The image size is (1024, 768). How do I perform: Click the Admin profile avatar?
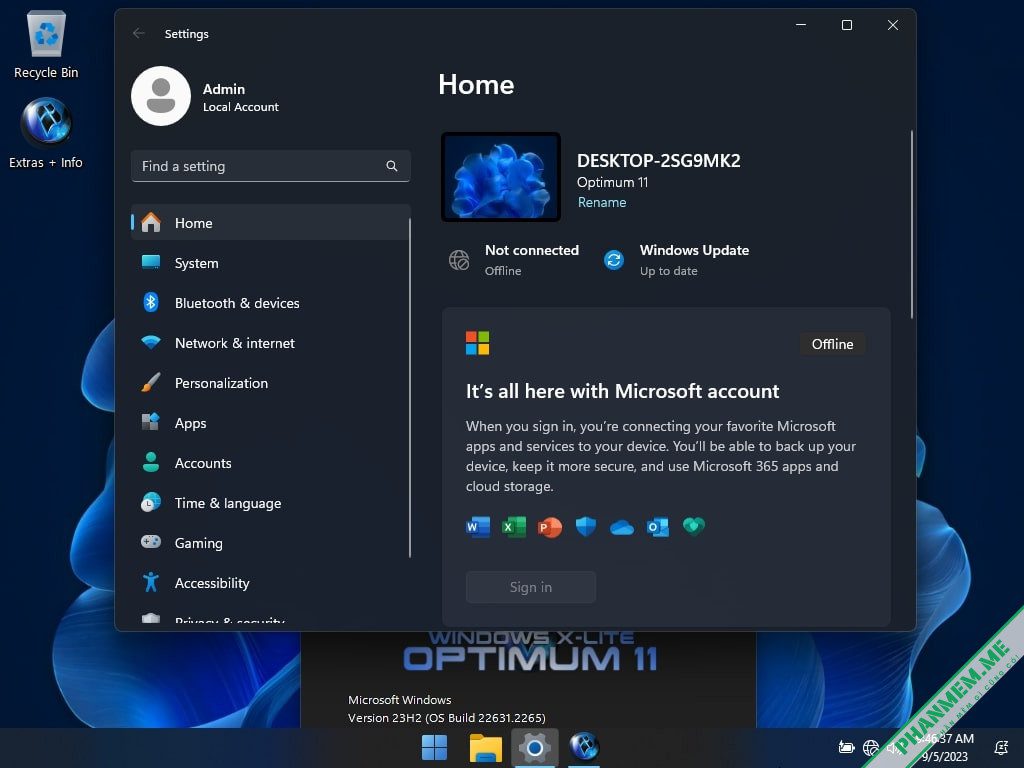point(161,96)
